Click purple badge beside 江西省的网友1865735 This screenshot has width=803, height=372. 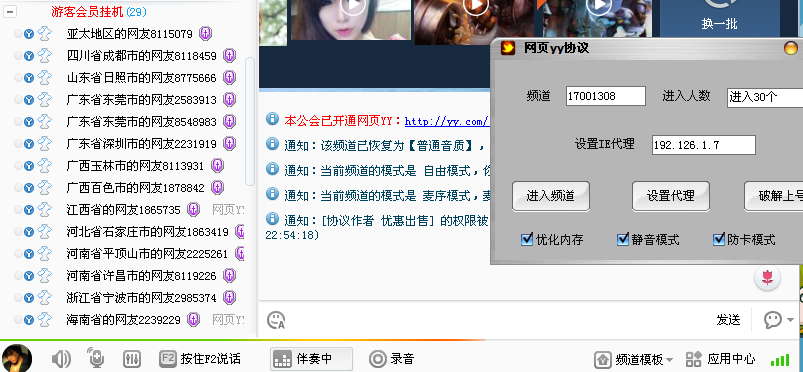coord(194,210)
